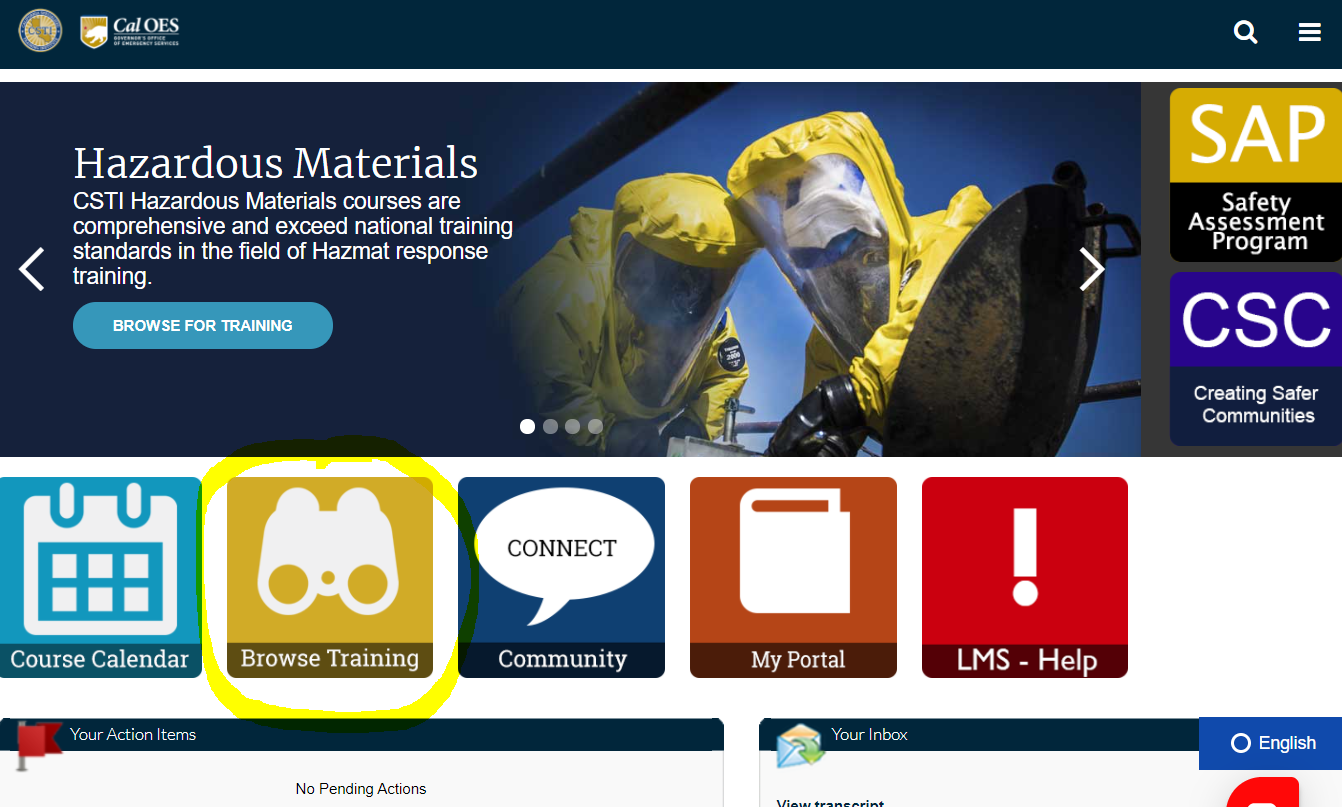The width and height of the screenshot is (1342, 807).
Task: Click the Cal OES logo
Action: [130, 32]
